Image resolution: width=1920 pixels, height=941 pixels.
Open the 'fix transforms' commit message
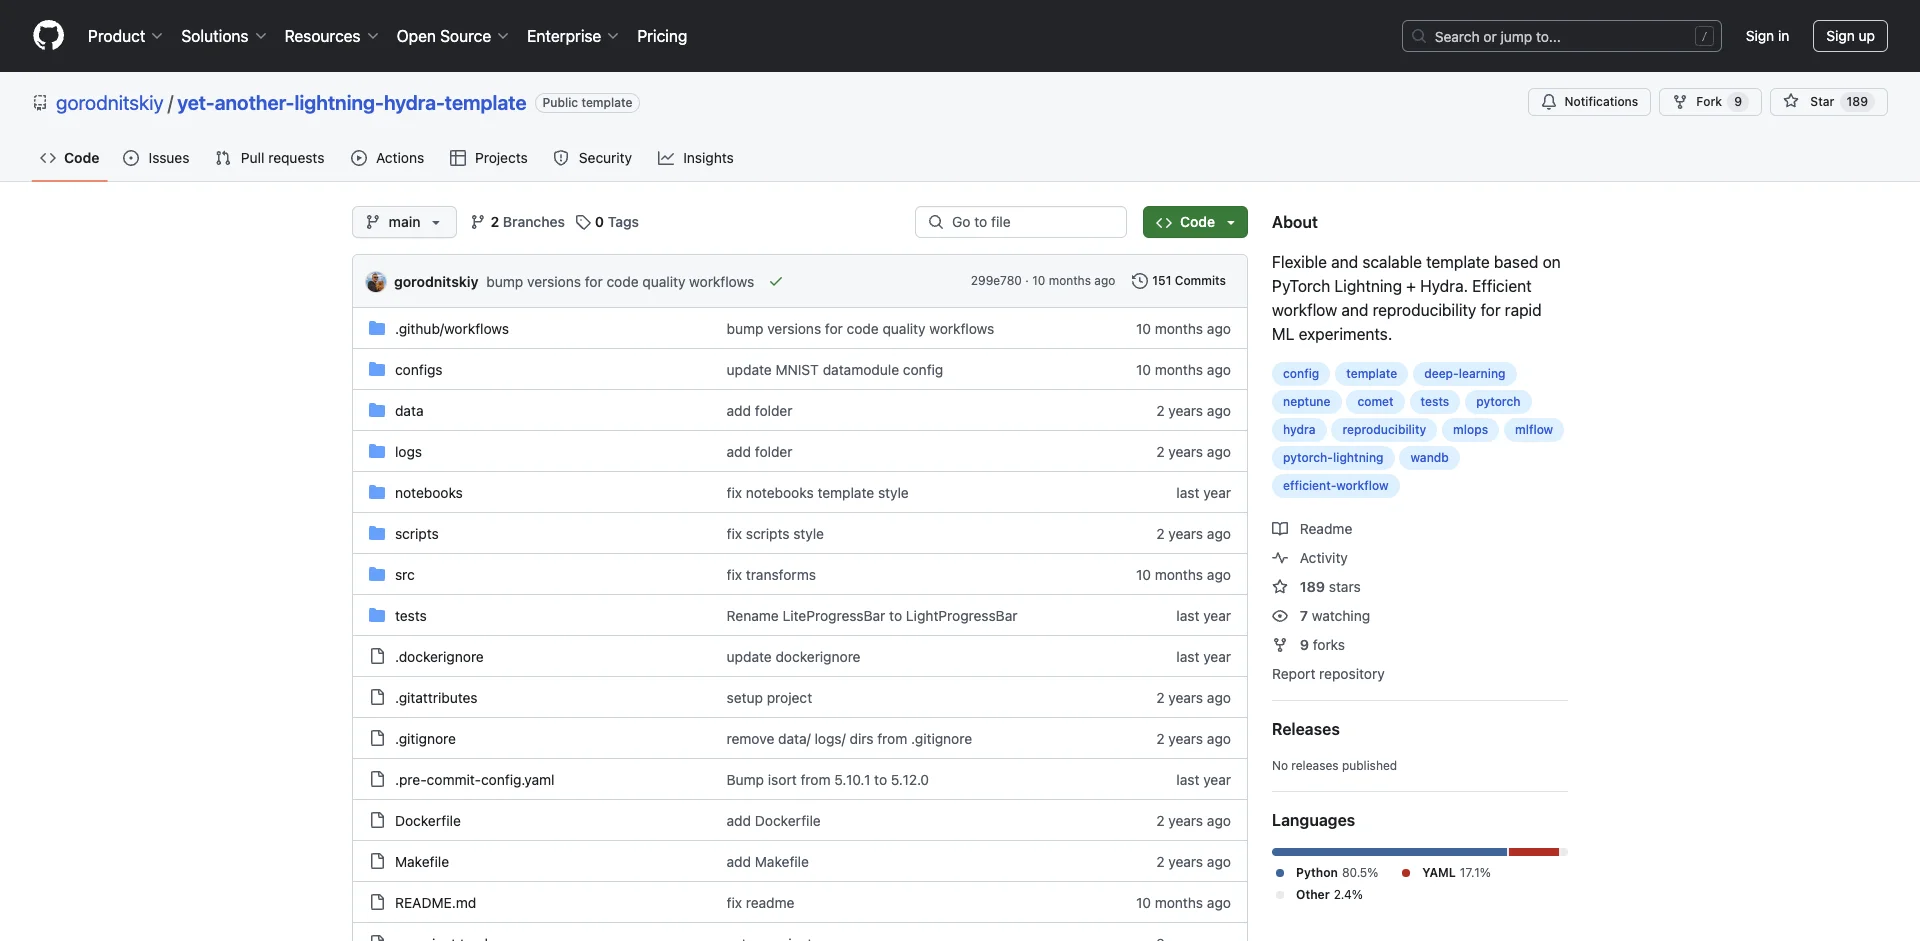[x=771, y=575]
